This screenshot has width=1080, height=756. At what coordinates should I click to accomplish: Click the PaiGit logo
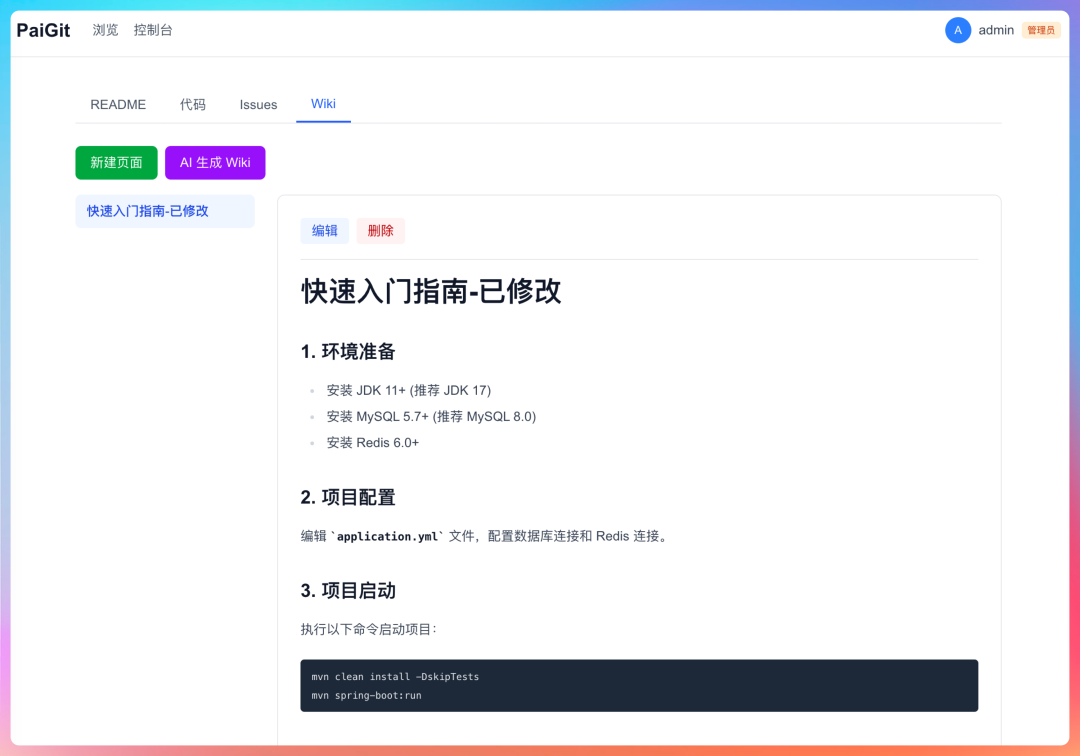coord(43,30)
